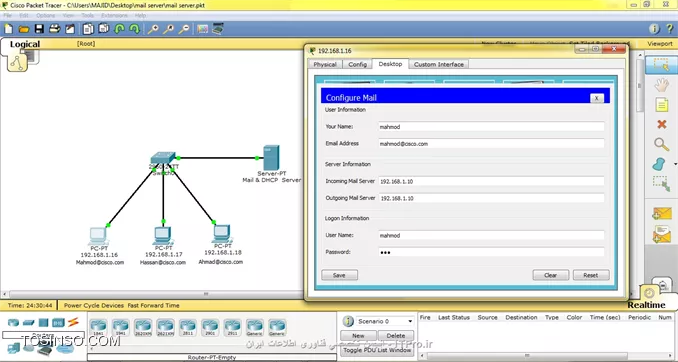Switch to the Physical tab
This screenshot has width=678, height=362.
tap(325, 64)
